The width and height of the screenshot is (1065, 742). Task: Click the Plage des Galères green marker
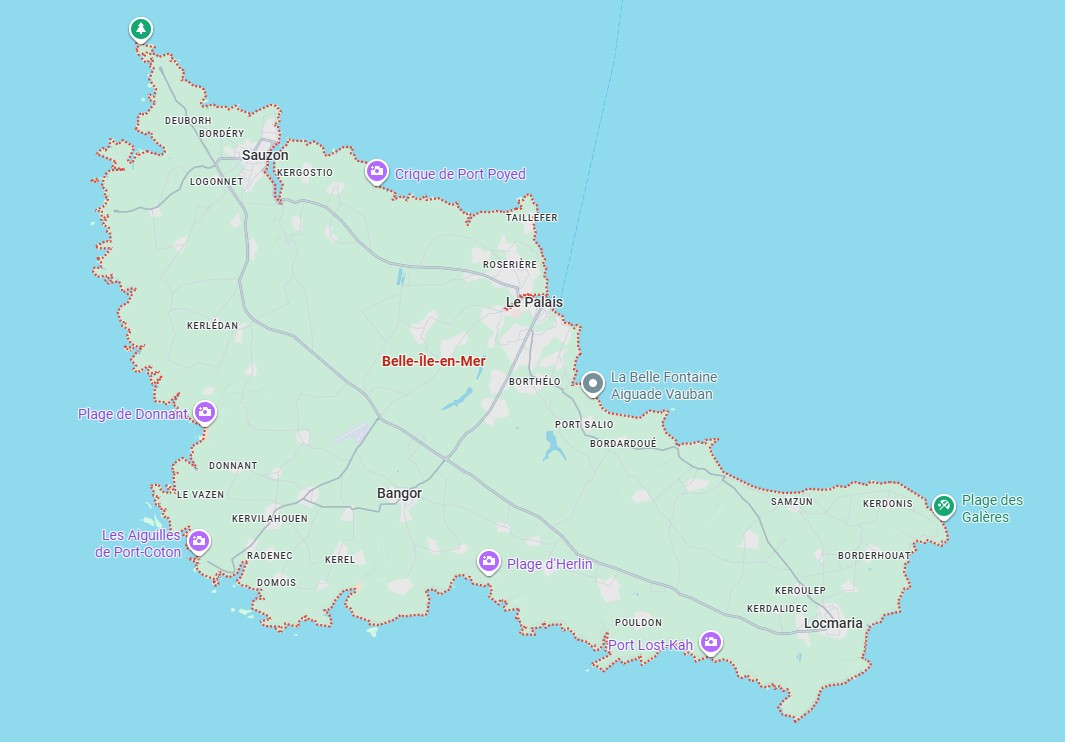943,506
